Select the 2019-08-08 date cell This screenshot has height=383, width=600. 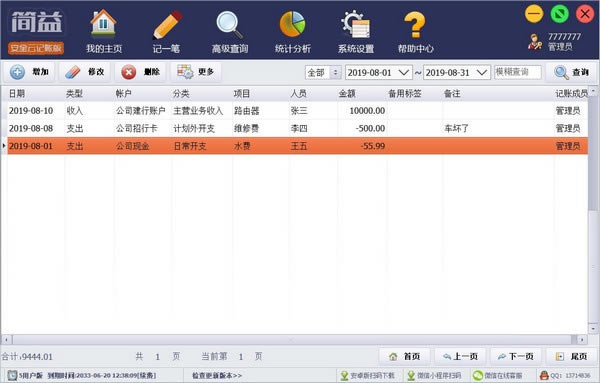(31, 129)
